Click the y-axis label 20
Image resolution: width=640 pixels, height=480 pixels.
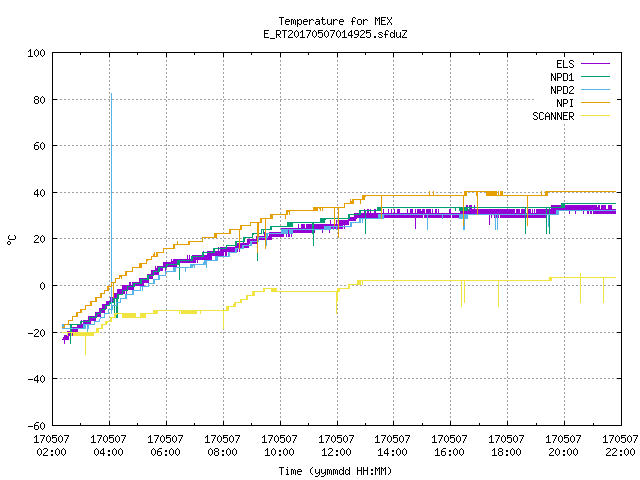point(40,239)
